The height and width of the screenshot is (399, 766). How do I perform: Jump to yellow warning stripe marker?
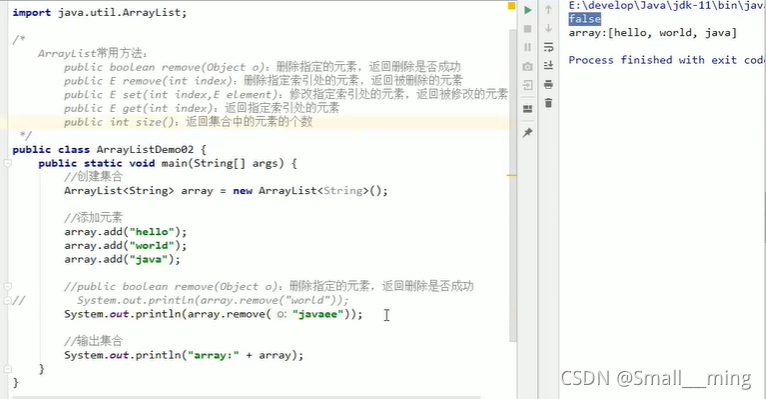tap(512, 175)
